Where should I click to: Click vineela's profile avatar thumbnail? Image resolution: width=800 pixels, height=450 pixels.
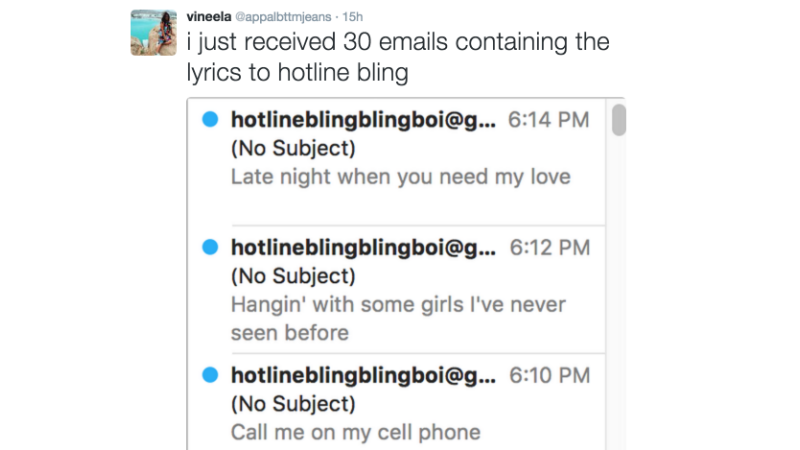point(154,33)
